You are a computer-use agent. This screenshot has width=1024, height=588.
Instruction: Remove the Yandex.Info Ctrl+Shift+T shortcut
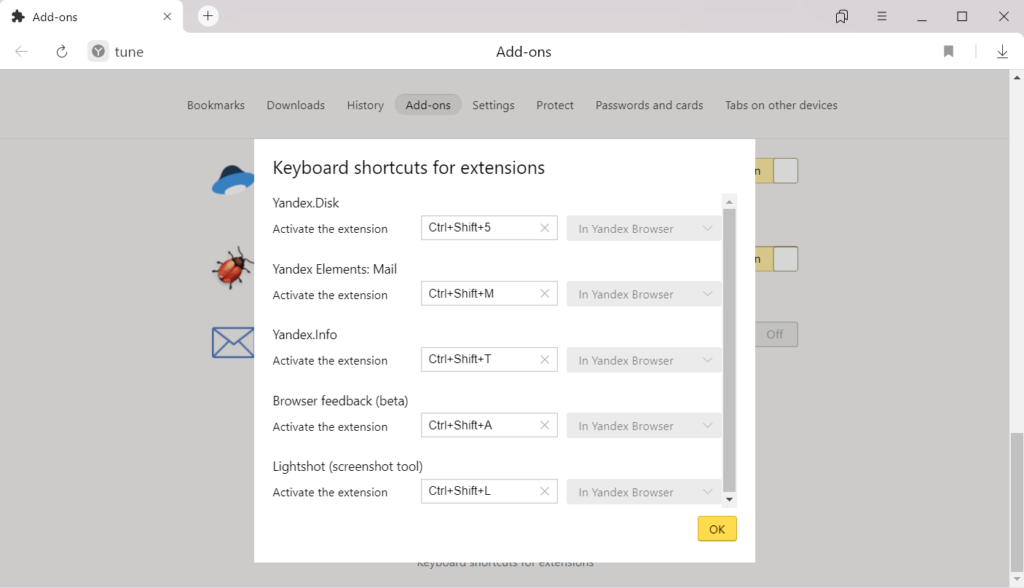544,360
